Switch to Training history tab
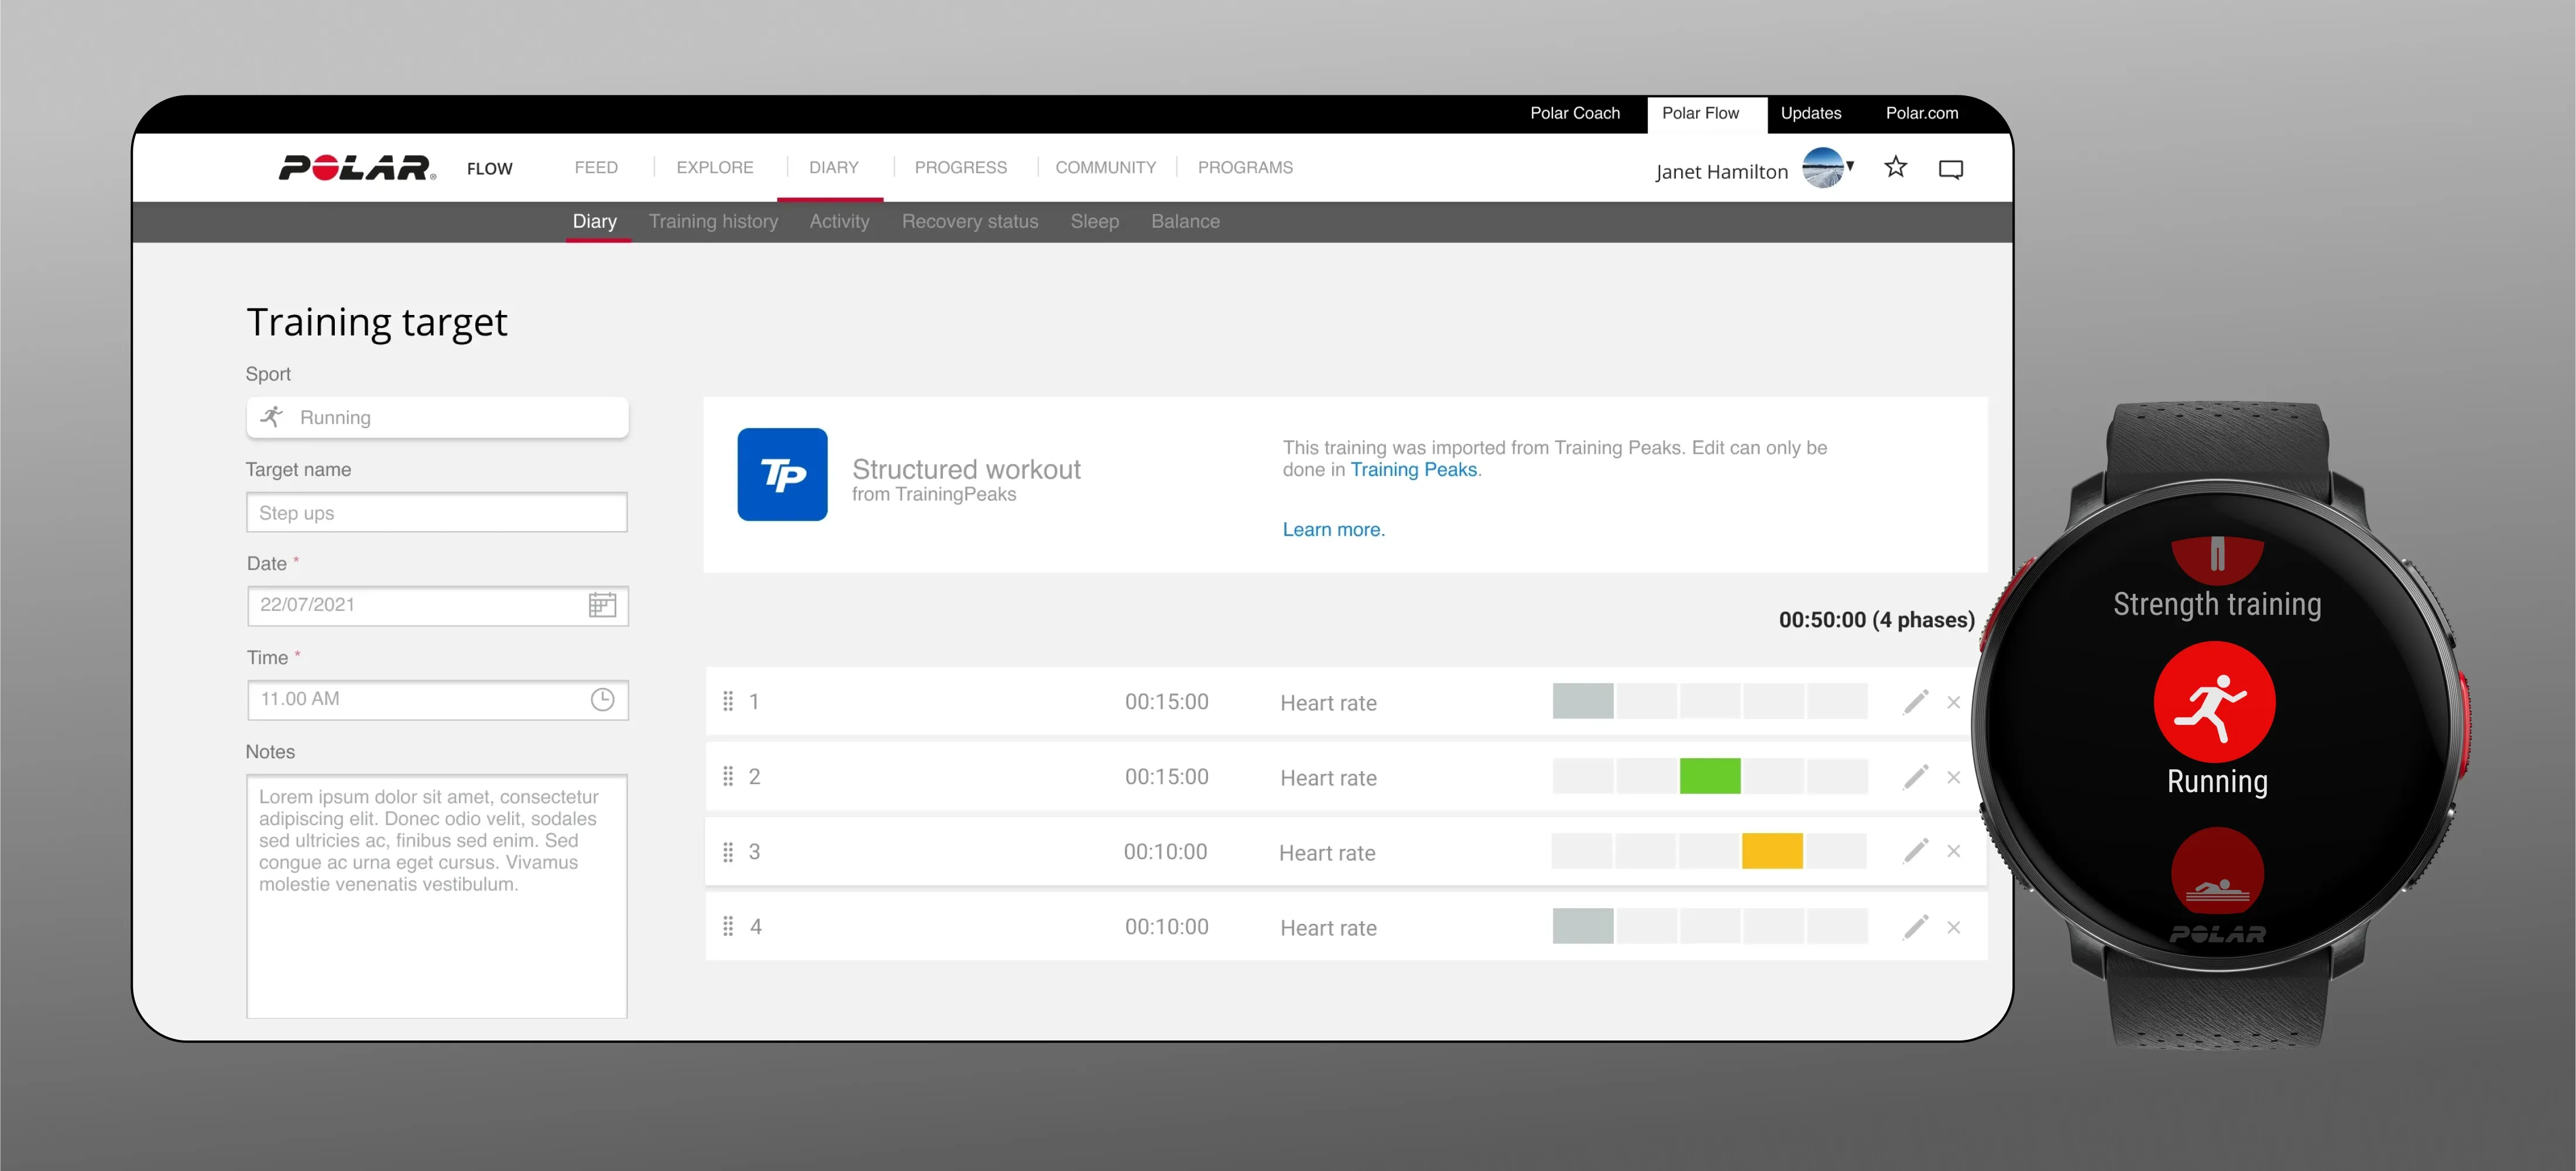 (x=713, y=221)
